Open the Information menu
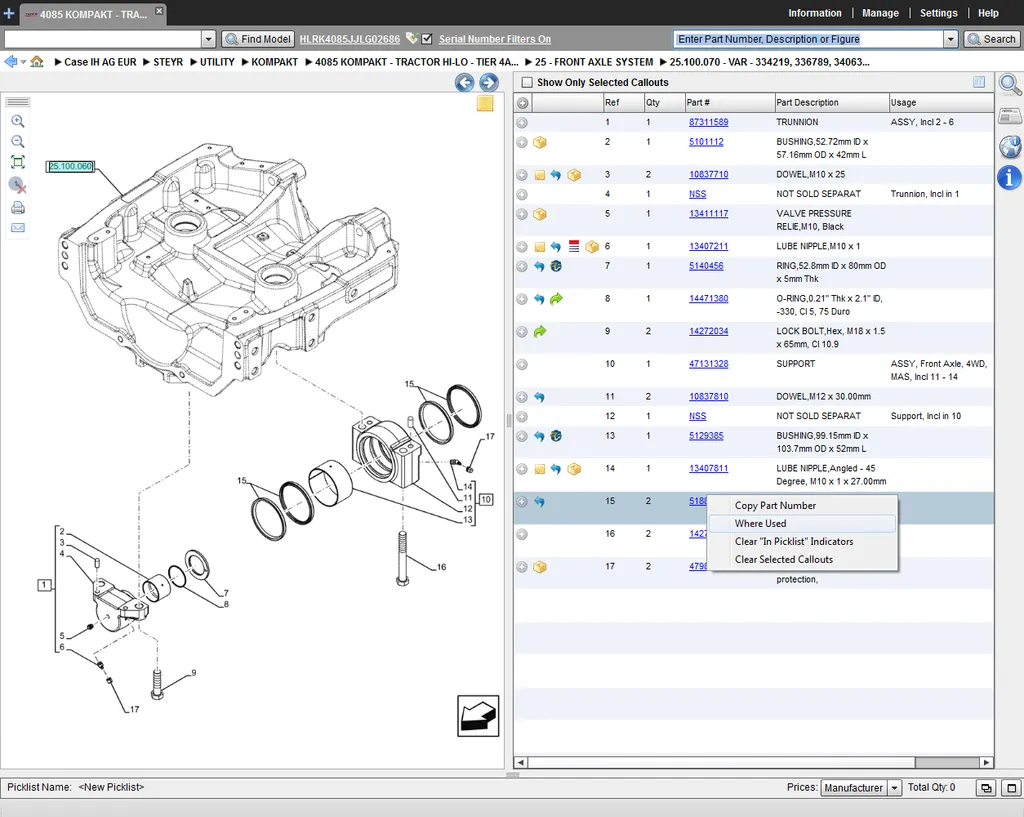The image size is (1024, 817). [814, 13]
